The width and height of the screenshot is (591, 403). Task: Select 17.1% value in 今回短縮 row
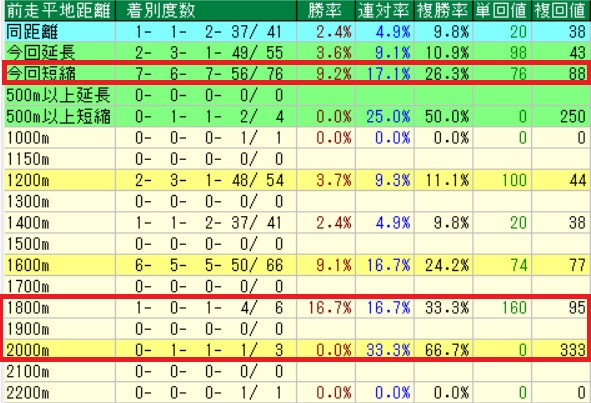(389, 74)
